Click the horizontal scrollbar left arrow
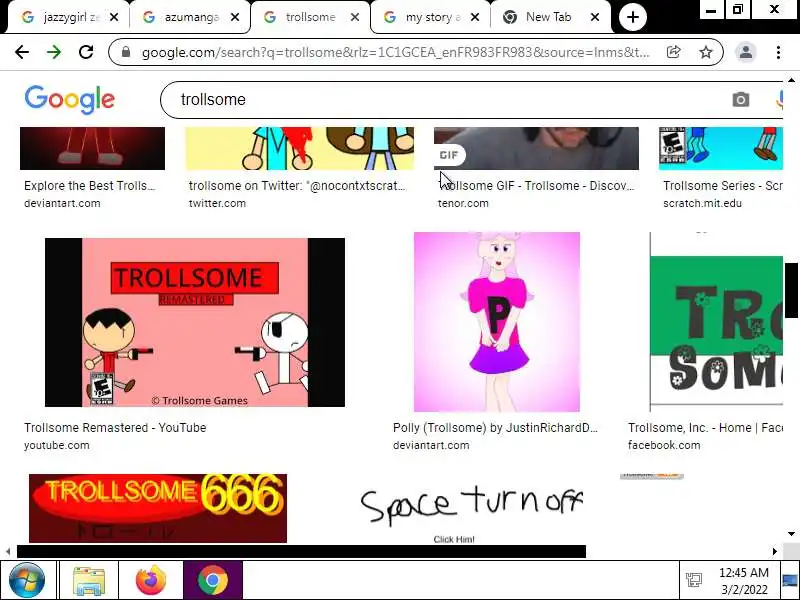The image size is (800, 600). point(8,551)
